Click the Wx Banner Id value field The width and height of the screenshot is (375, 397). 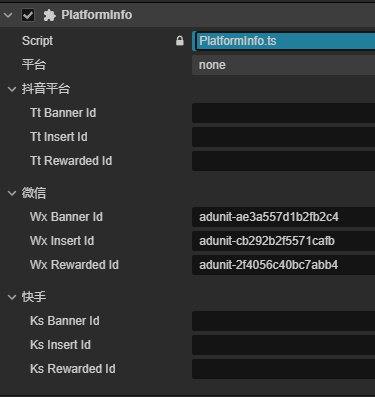click(x=284, y=217)
